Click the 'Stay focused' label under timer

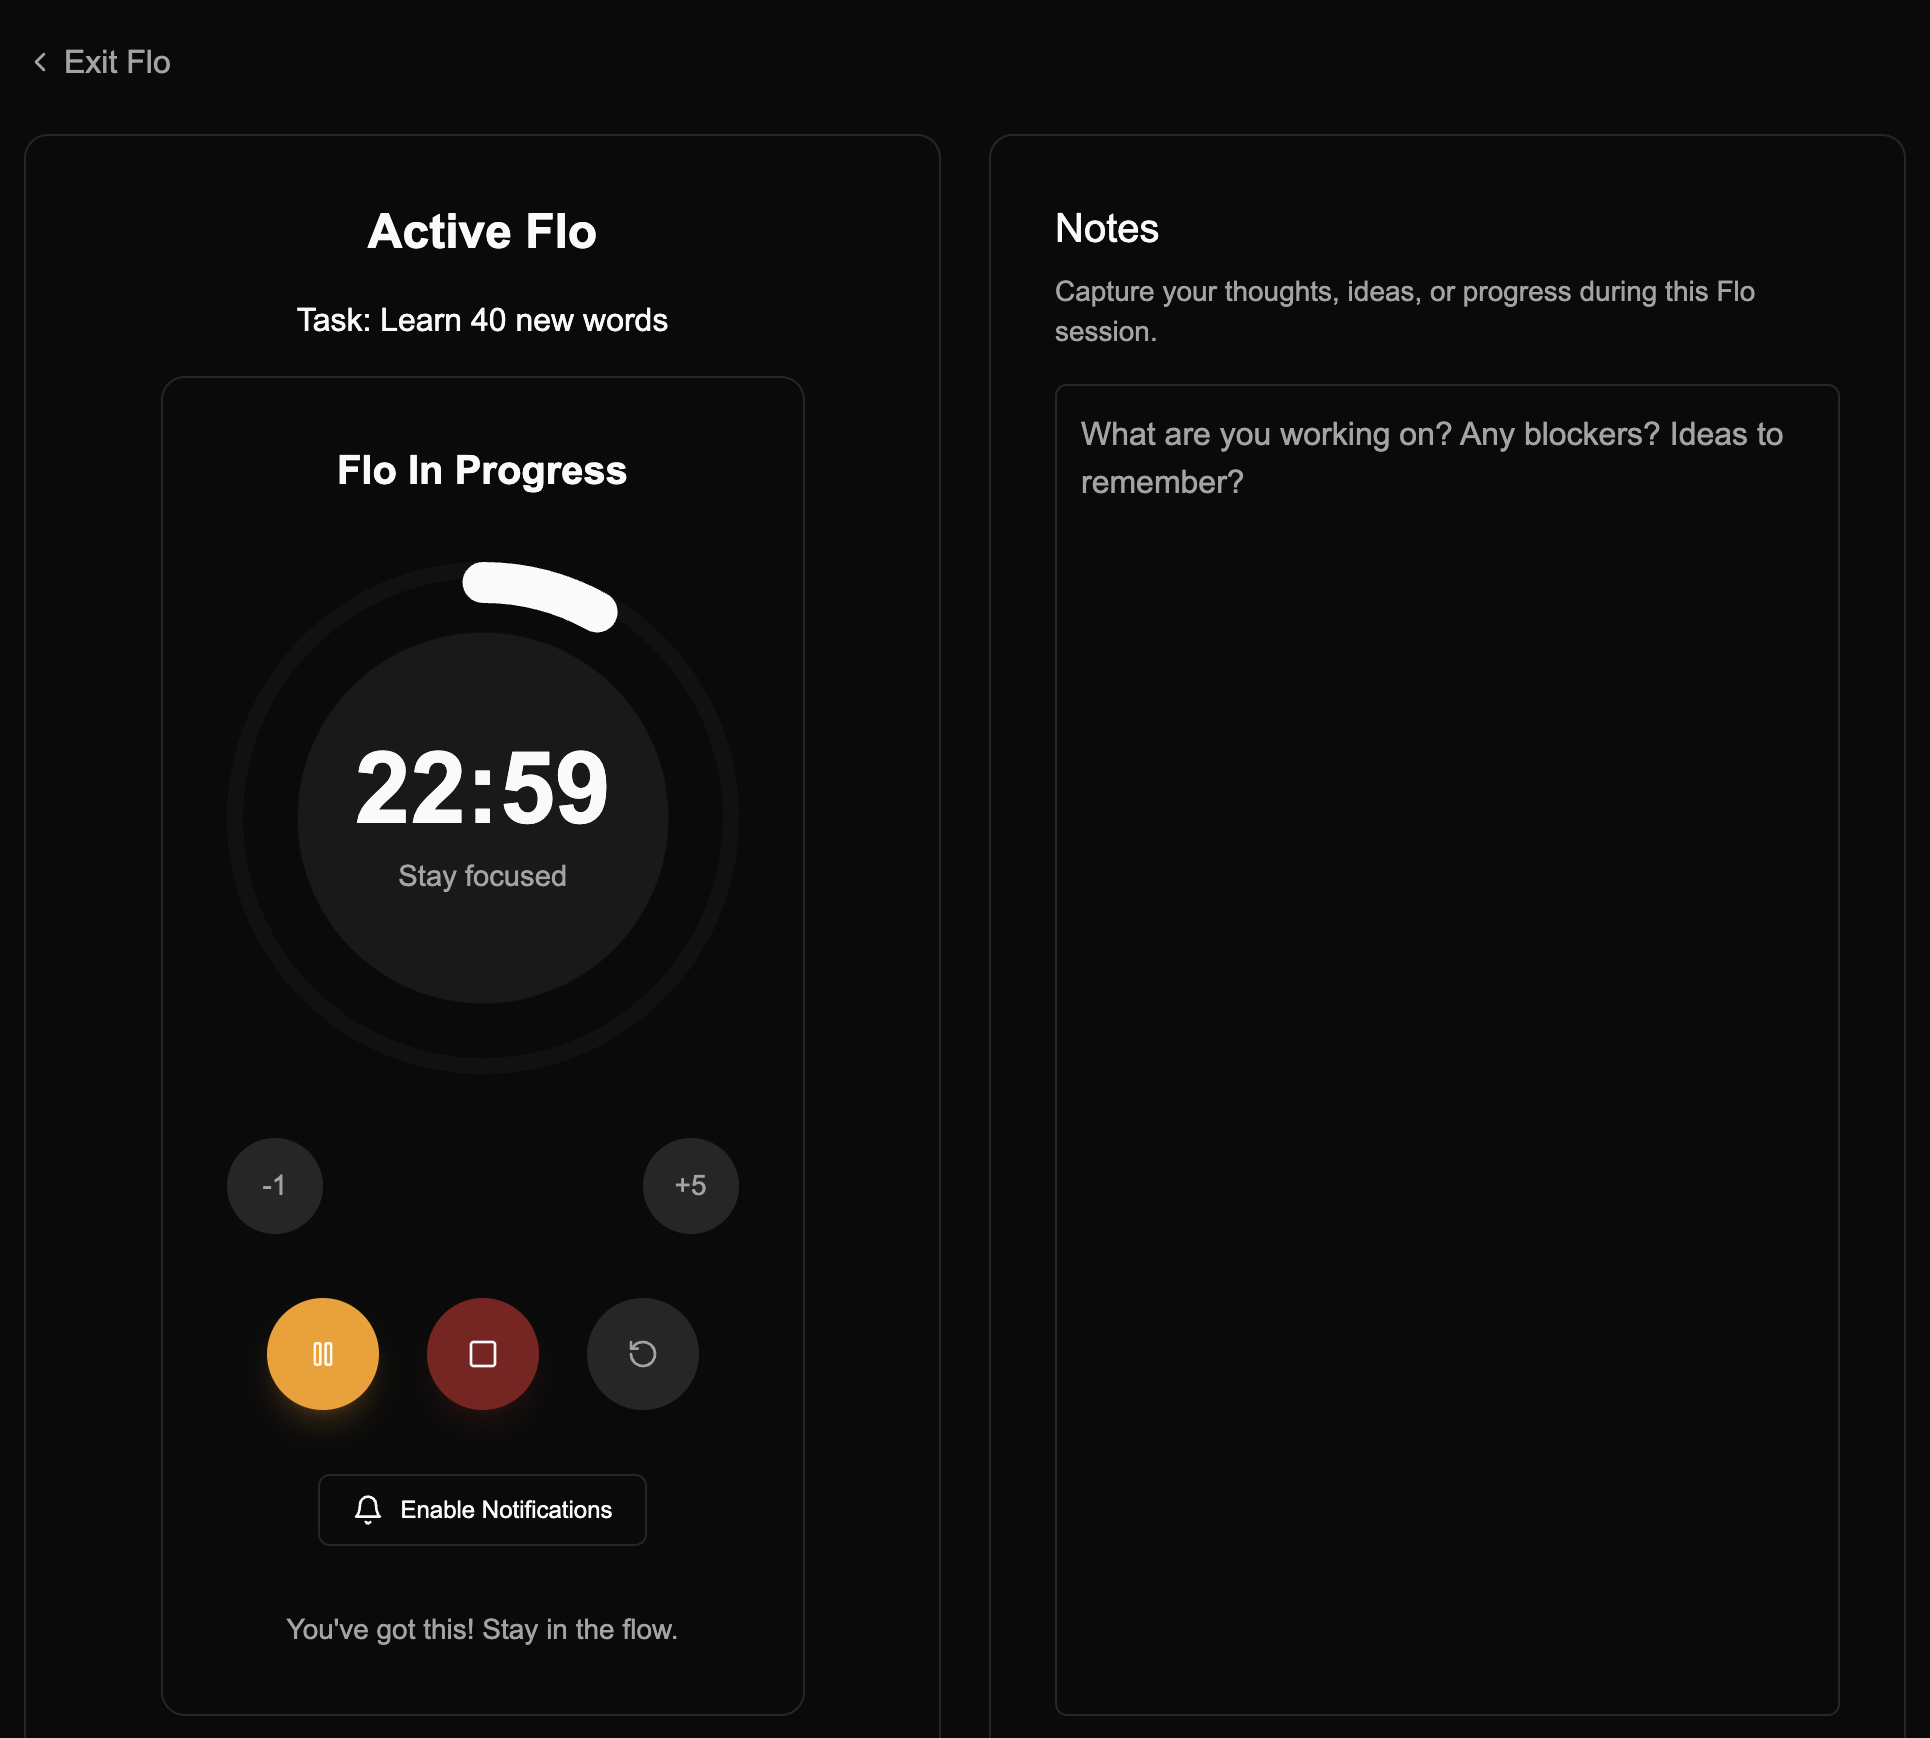482,876
